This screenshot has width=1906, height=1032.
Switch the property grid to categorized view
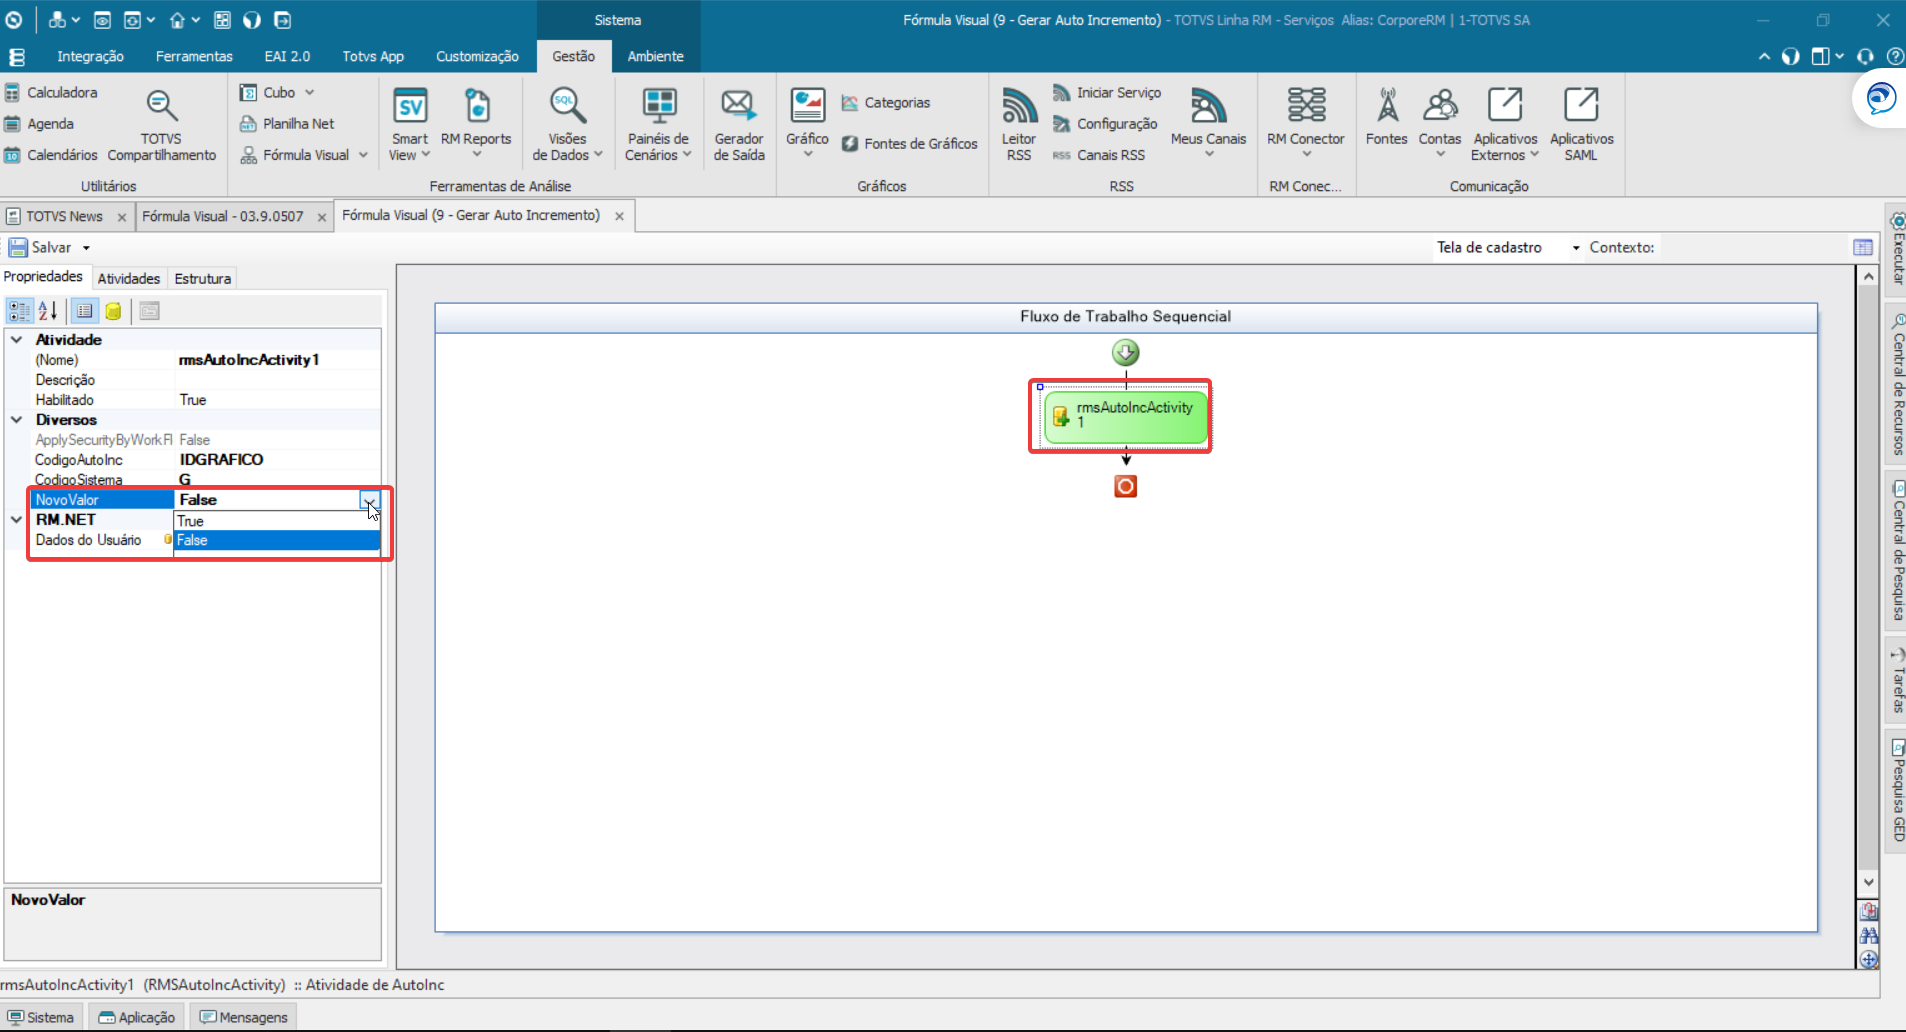tap(19, 311)
